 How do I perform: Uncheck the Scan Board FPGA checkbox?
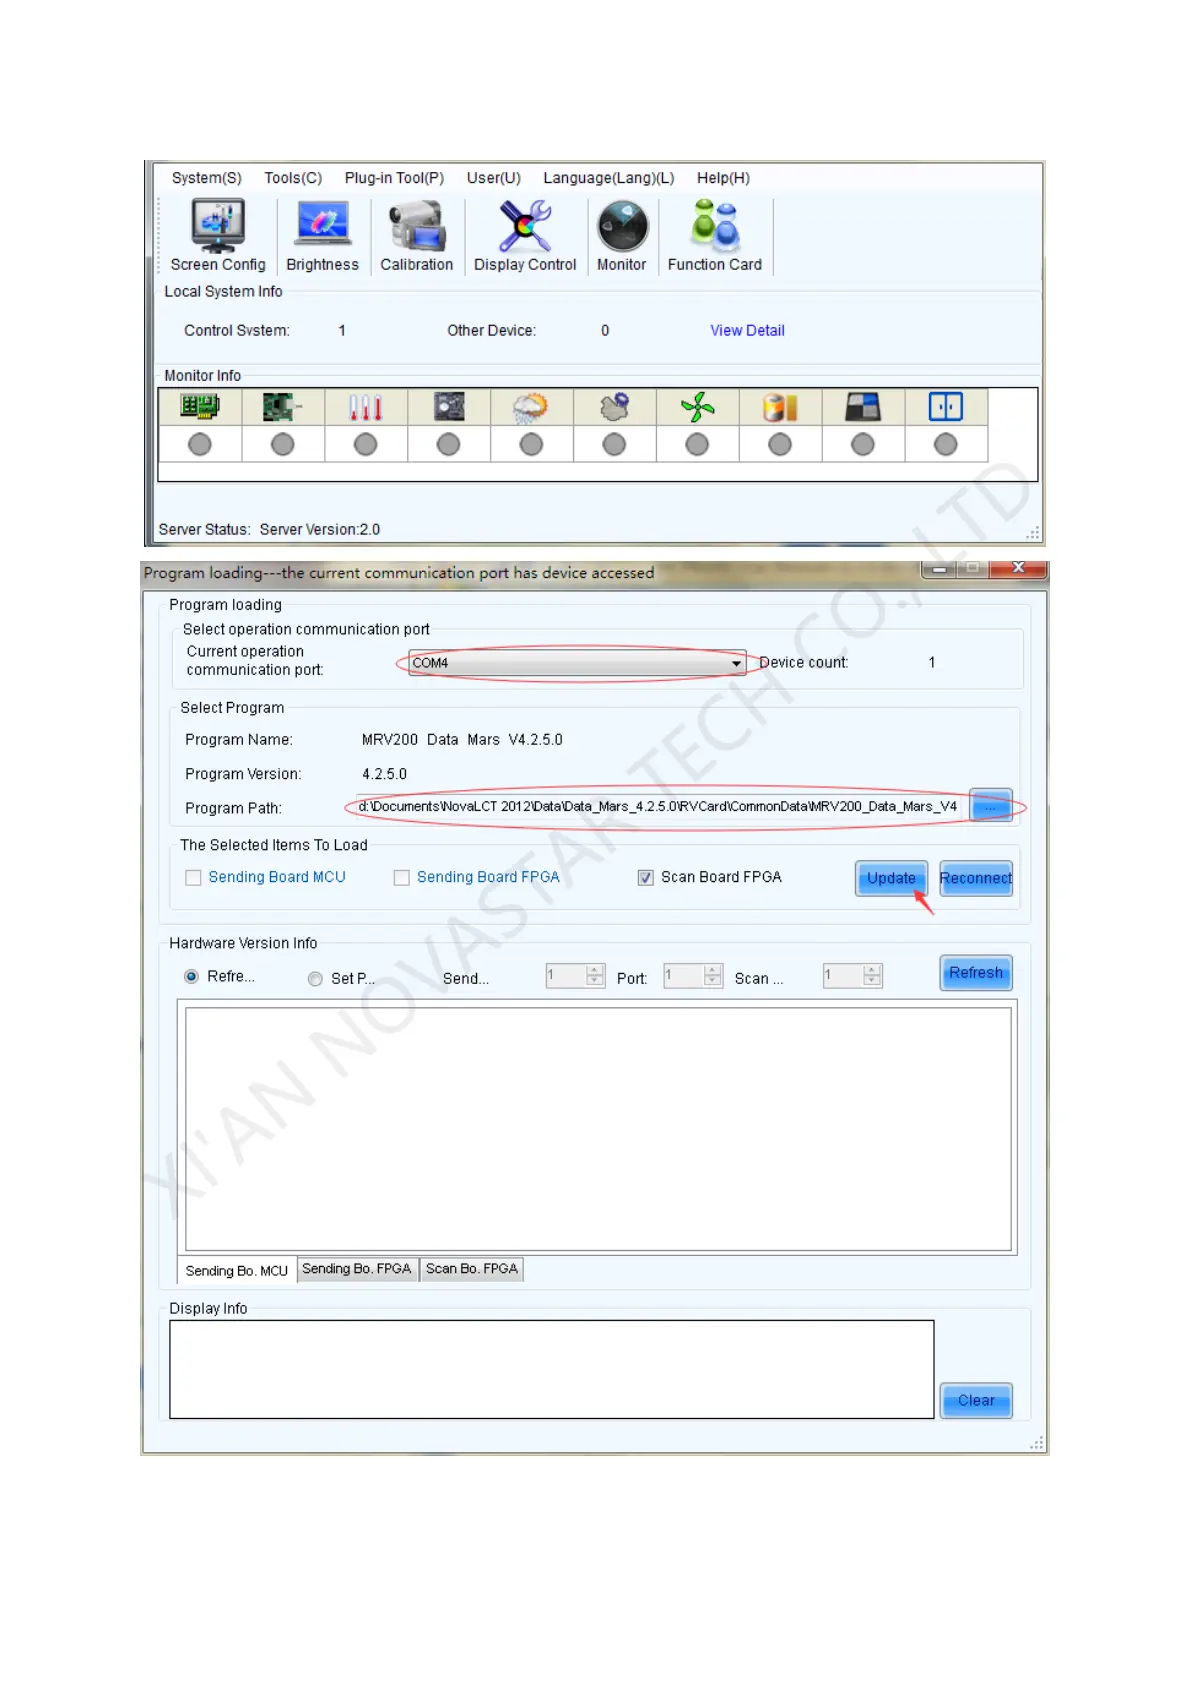646,878
